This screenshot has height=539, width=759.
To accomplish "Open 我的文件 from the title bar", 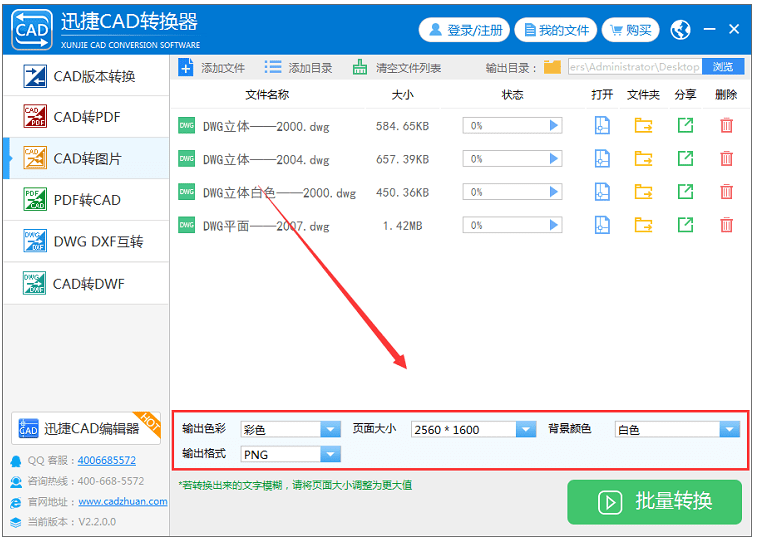I will [556, 30].
